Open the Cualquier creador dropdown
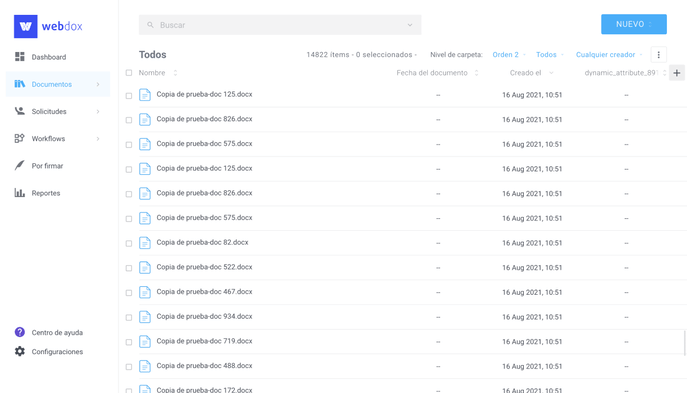 (609, 55)
